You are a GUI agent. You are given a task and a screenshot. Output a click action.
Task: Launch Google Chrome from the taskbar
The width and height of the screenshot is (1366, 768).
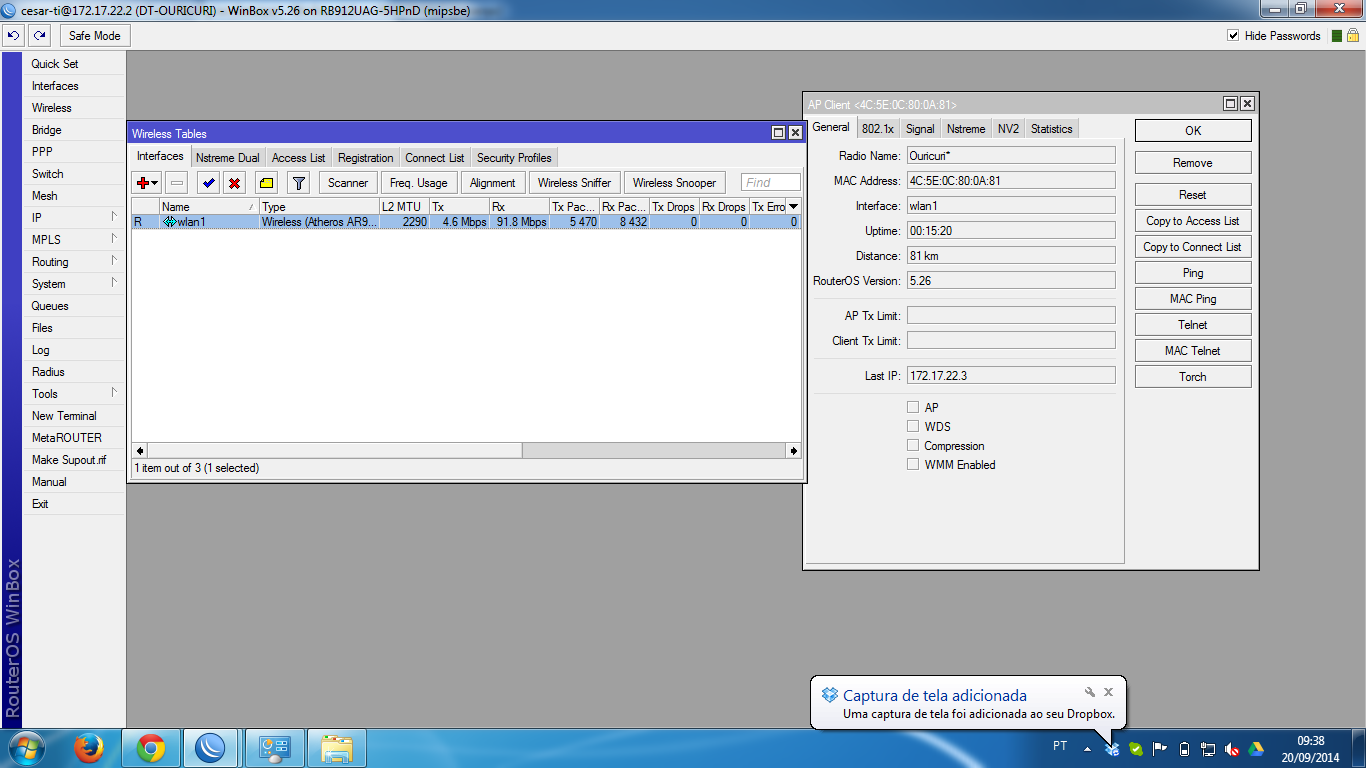(151, 748)
